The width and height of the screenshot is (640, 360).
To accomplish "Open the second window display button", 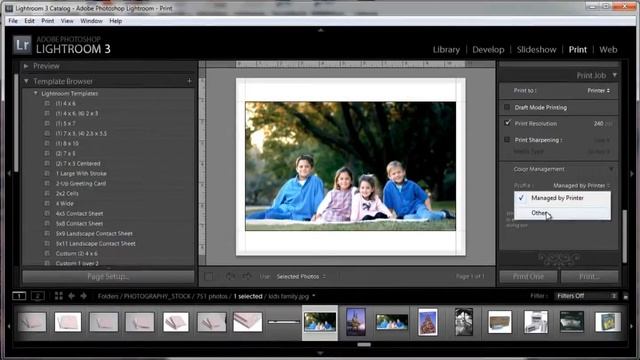I will [x=38, y=296].
